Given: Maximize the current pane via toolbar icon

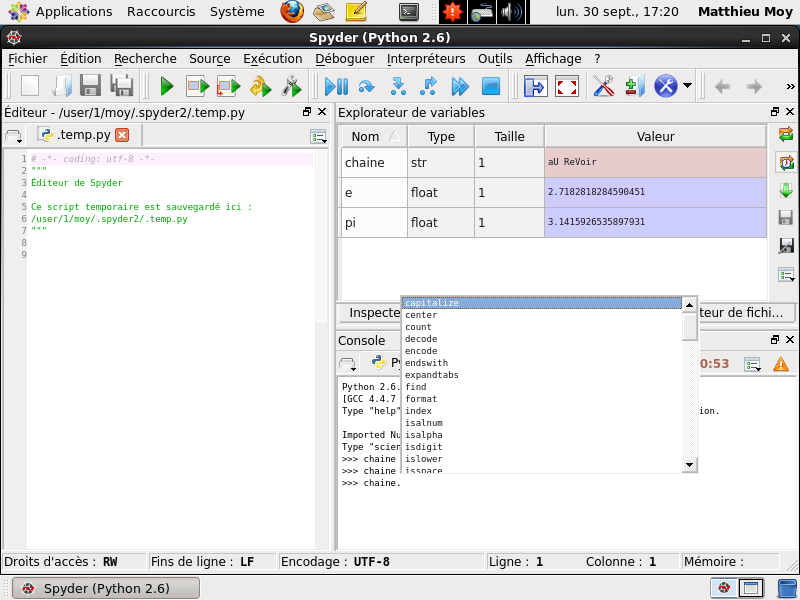Looking at the screenshot, I should 535,86.
